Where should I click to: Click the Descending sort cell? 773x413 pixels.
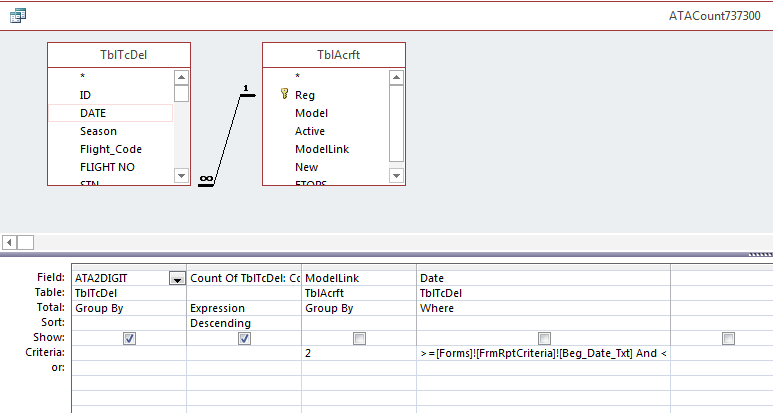[244, 323]
